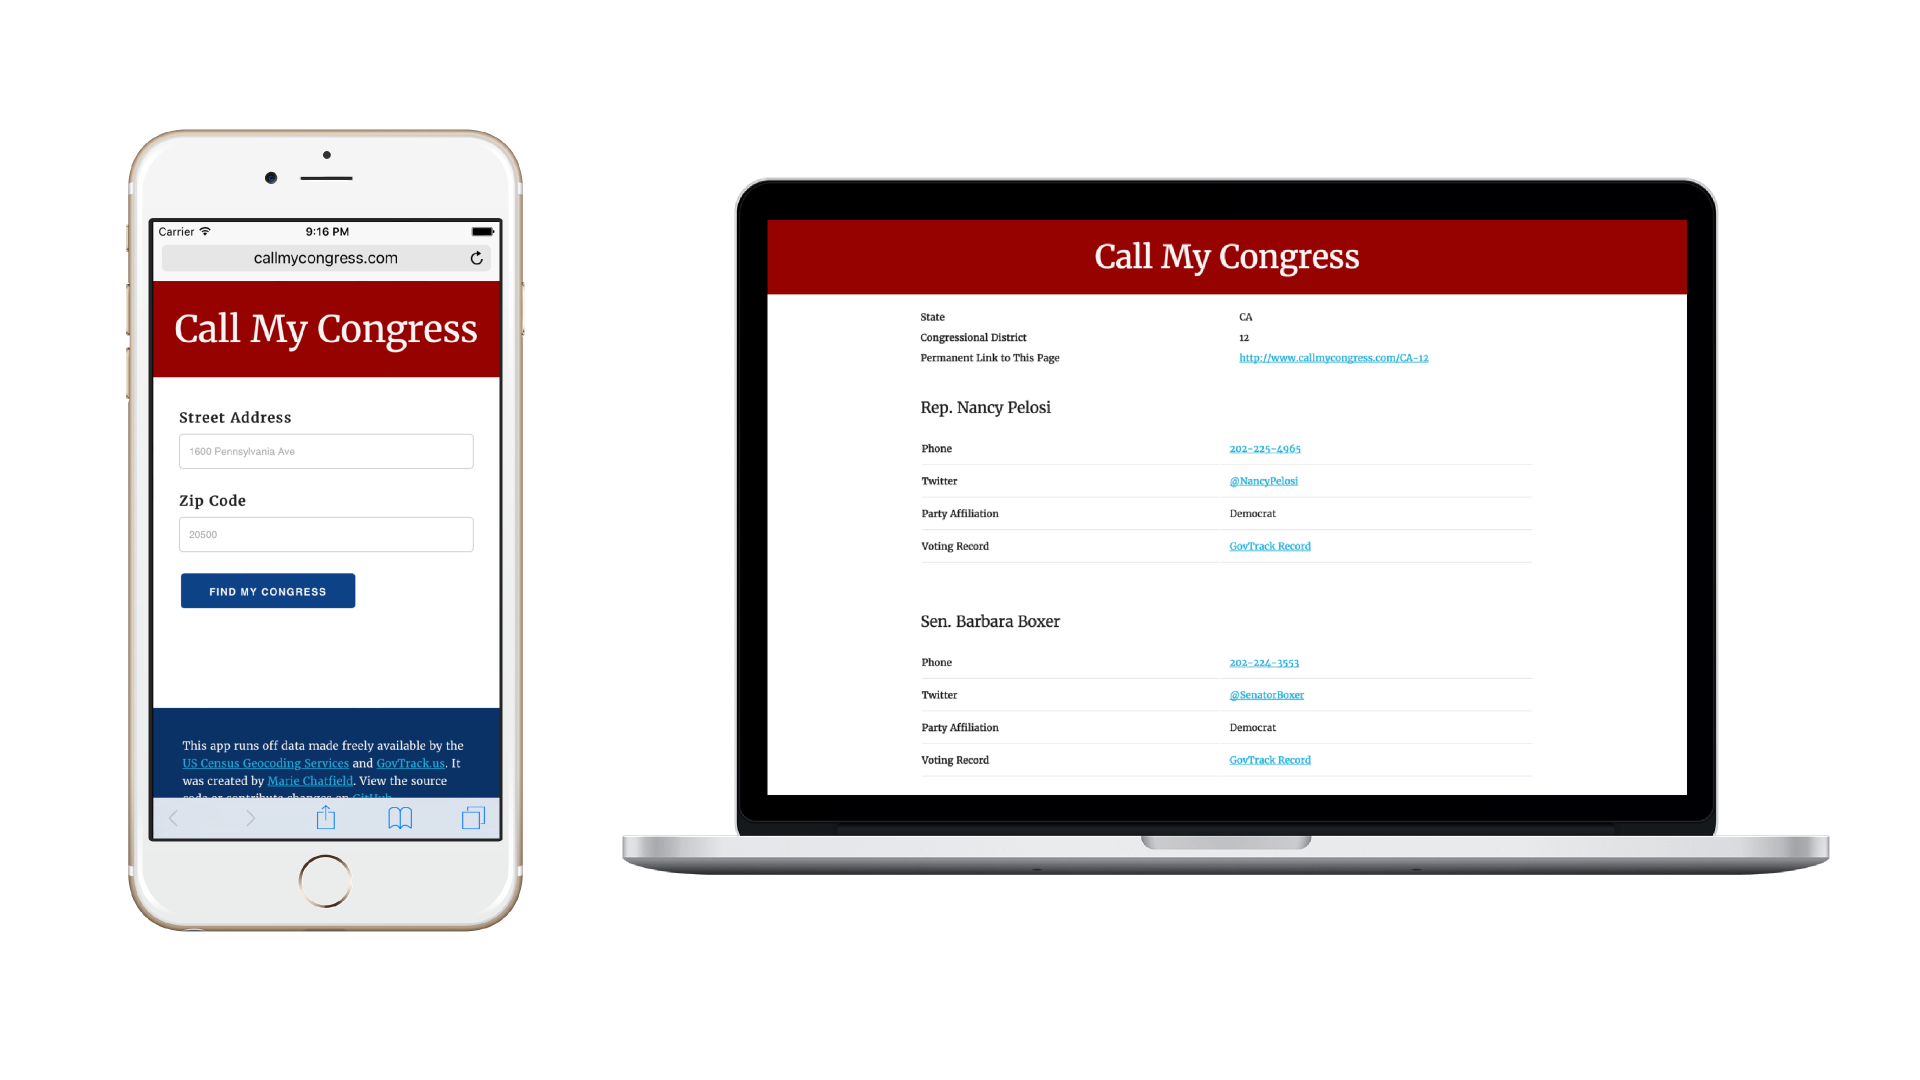Tap the WiFi status icon on iPhone

click(215, 233)
